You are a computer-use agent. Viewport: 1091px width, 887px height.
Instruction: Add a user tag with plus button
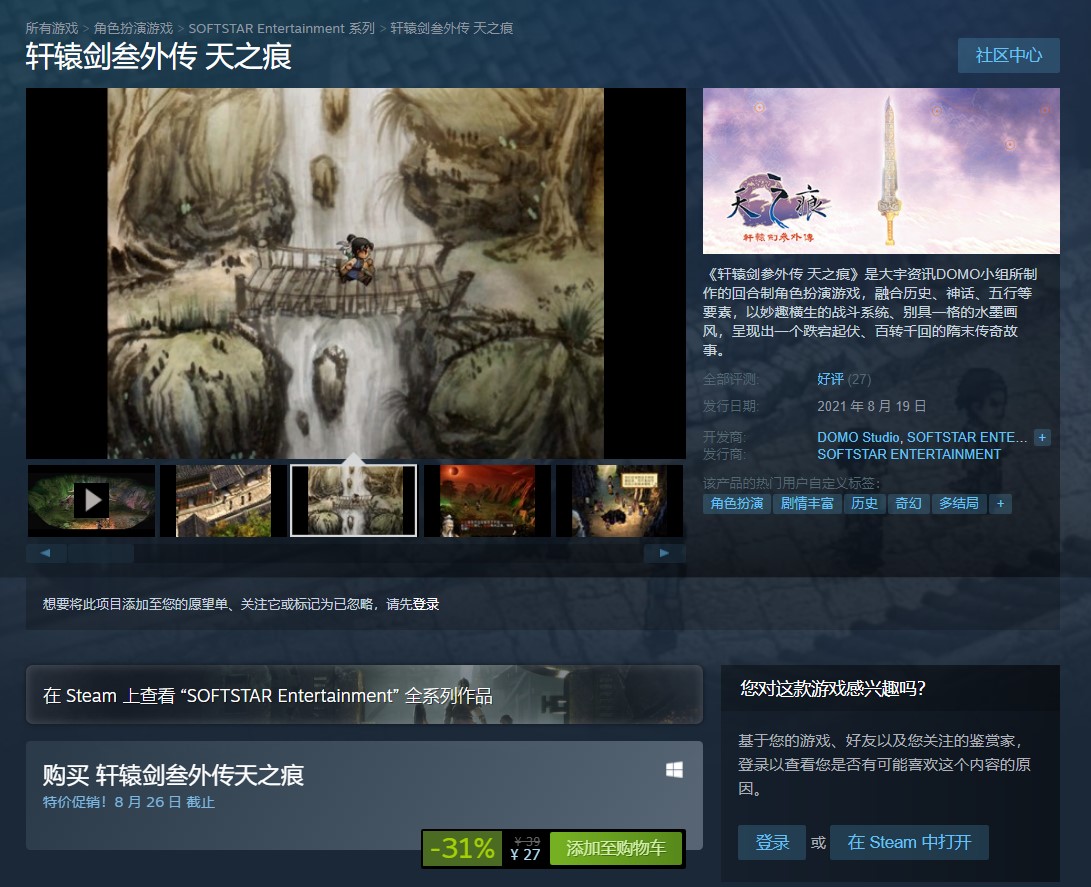(1001, 504)
